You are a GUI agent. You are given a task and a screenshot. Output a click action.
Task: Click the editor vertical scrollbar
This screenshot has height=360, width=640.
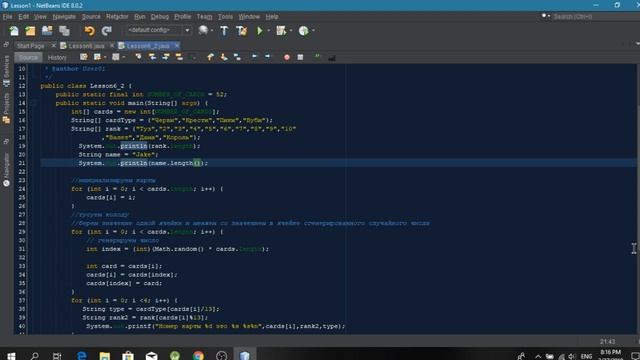638,199
